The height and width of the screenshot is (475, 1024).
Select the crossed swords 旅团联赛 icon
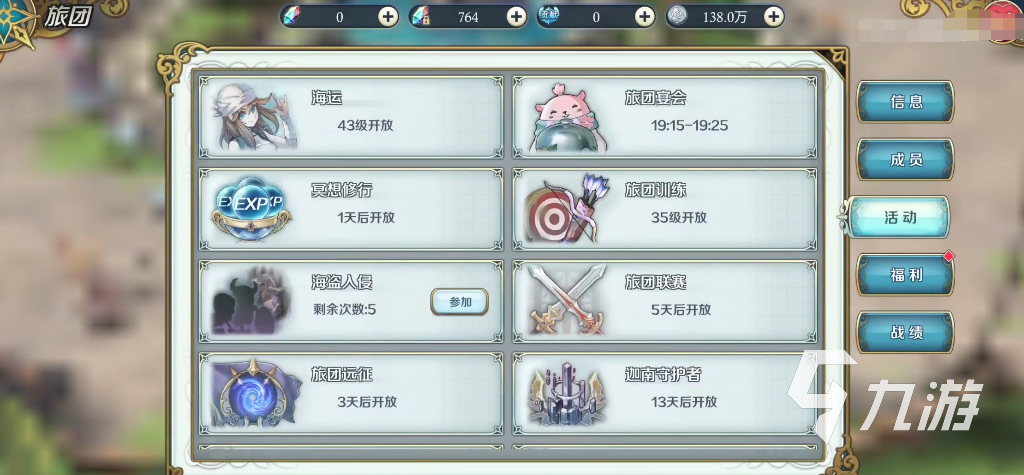tap(567, 301)
